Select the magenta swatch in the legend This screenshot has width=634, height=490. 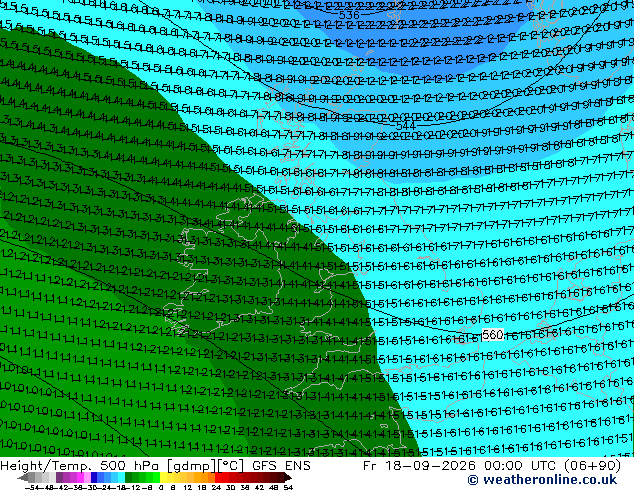coord(80,477)
